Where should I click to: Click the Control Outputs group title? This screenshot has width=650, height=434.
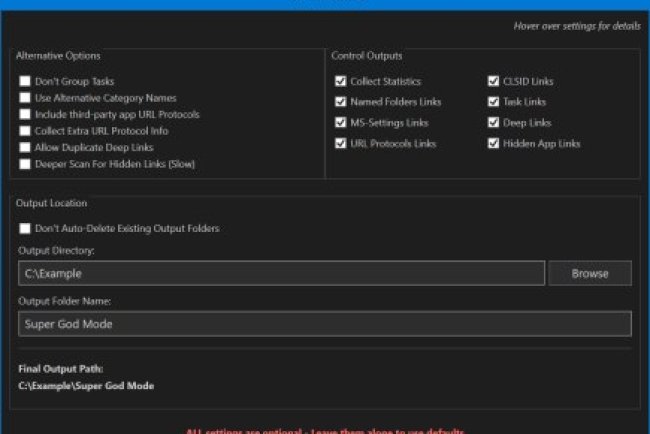click(x=366, y=56)
